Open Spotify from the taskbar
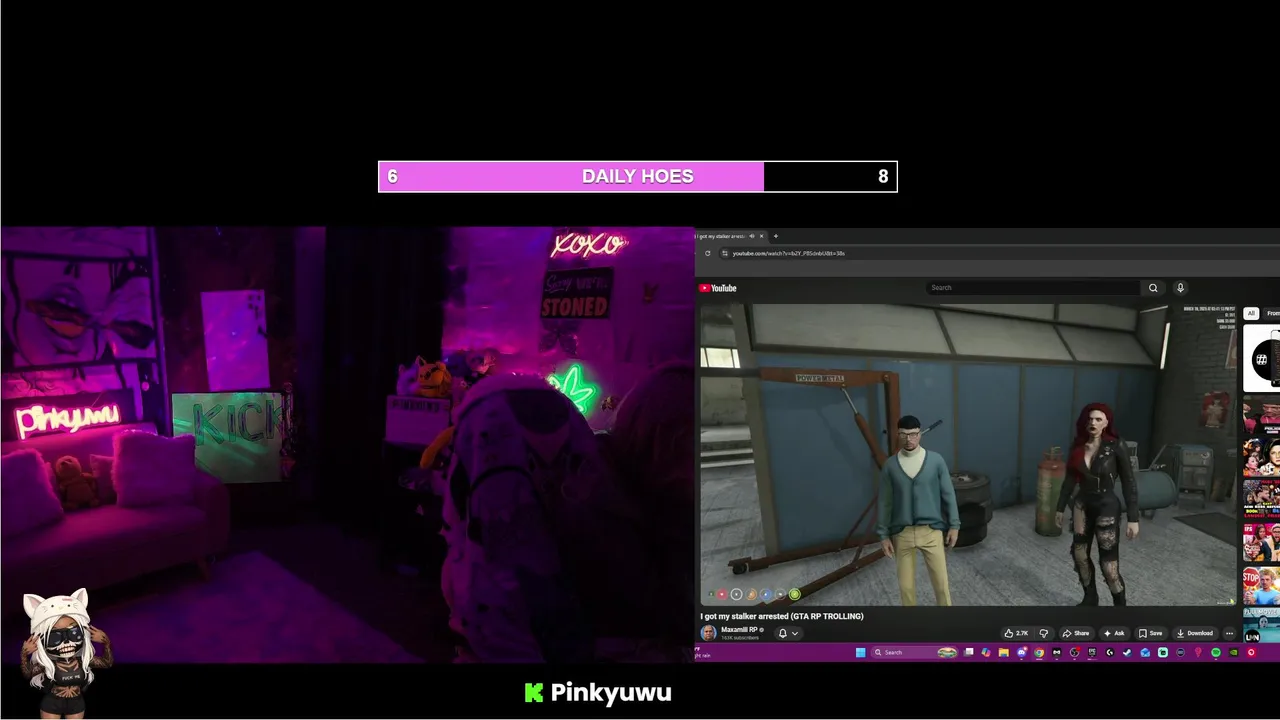 click(1215, 652)
